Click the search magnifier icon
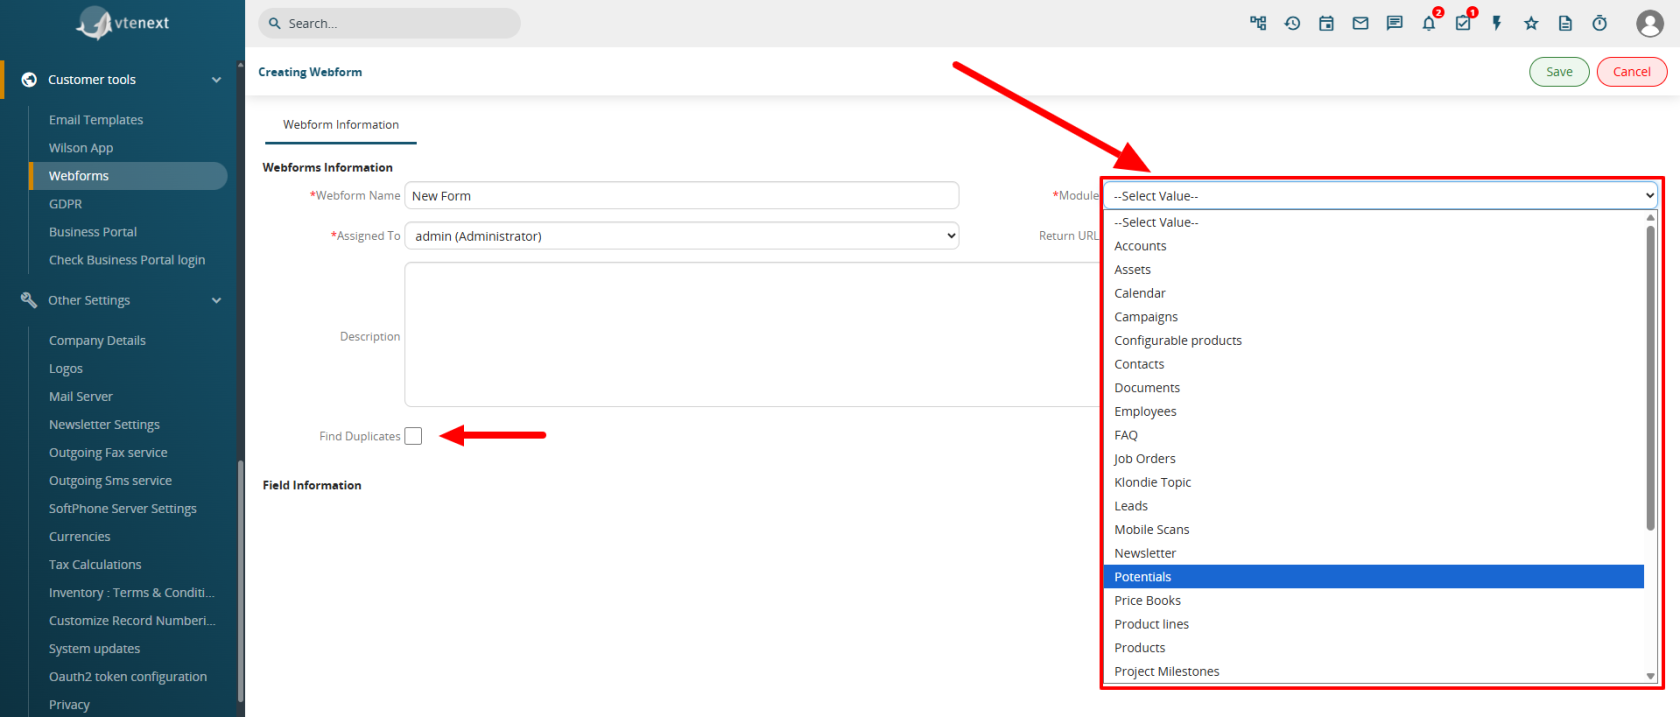 click(x=275, y=23)
